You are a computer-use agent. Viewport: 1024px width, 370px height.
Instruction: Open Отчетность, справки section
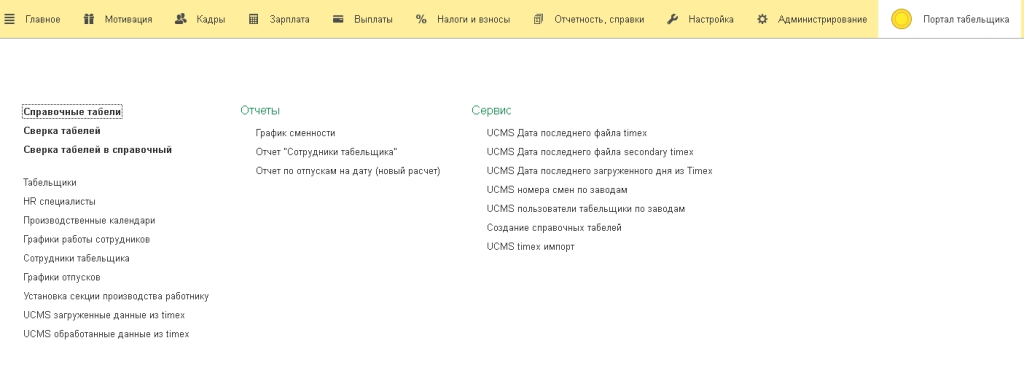599,20
